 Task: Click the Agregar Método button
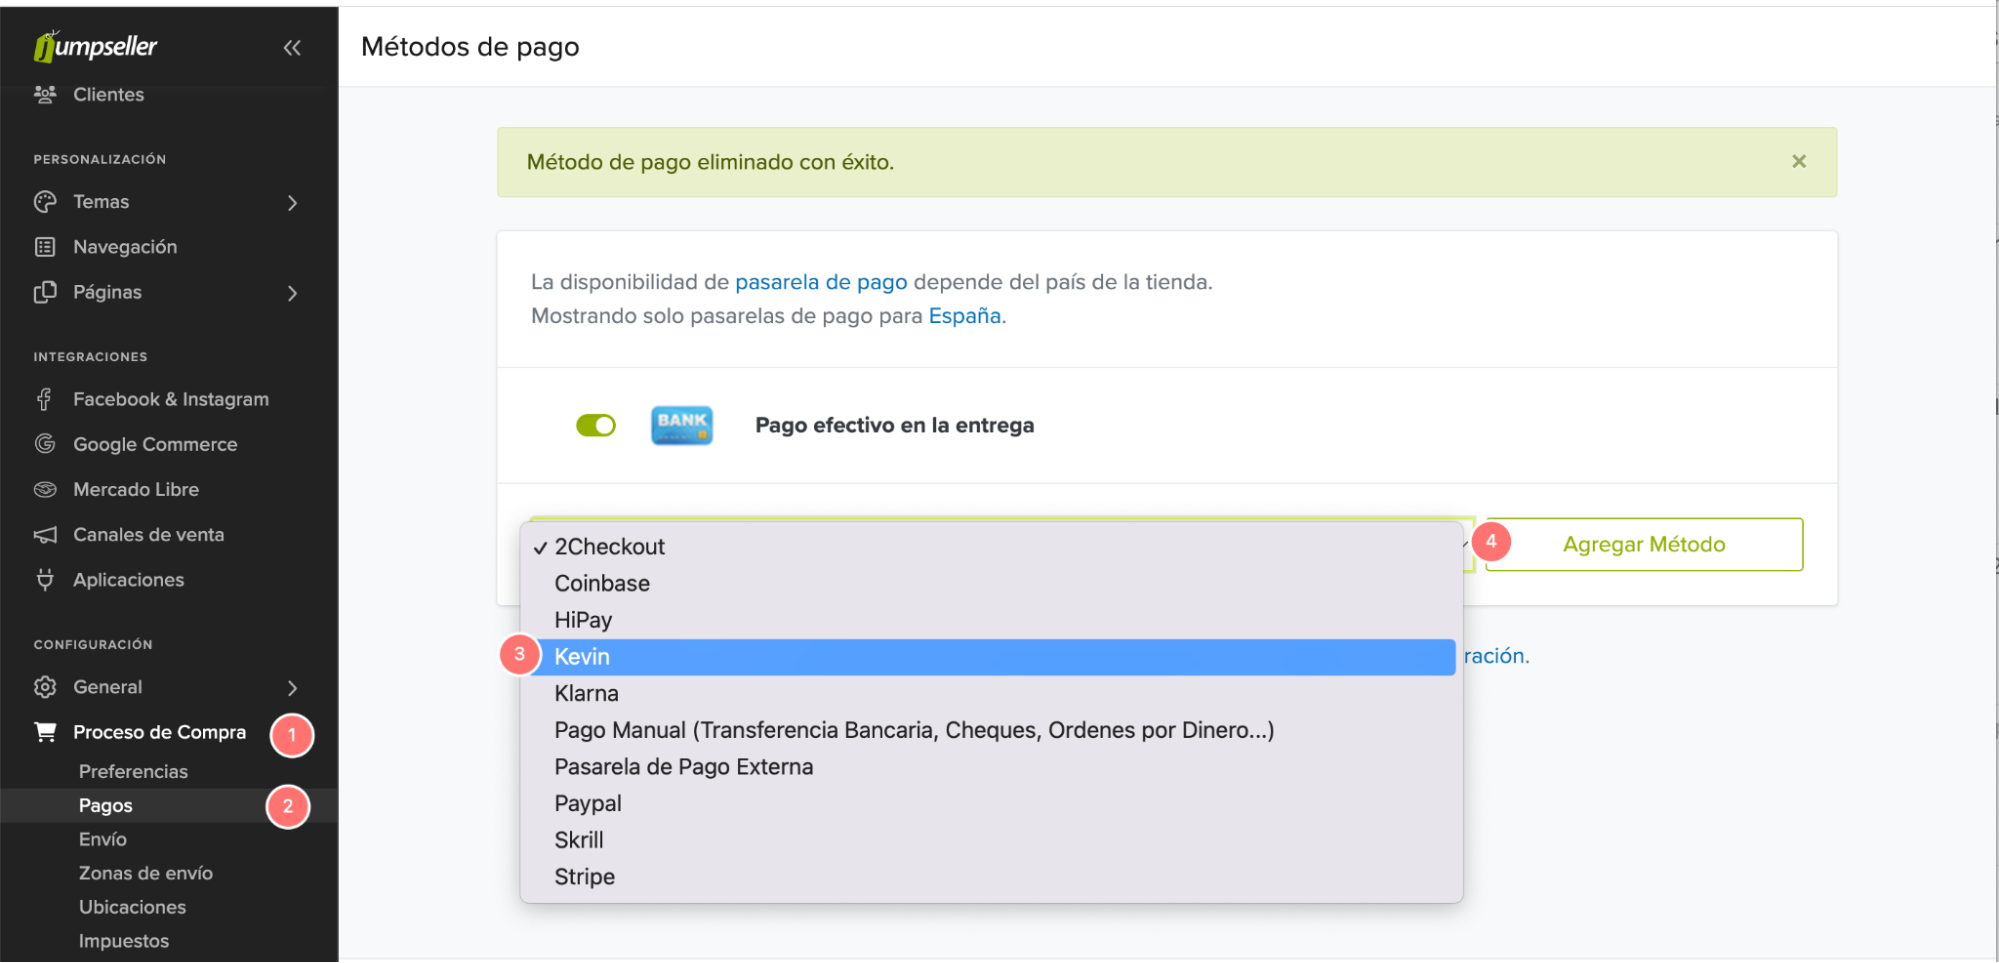1644,544
